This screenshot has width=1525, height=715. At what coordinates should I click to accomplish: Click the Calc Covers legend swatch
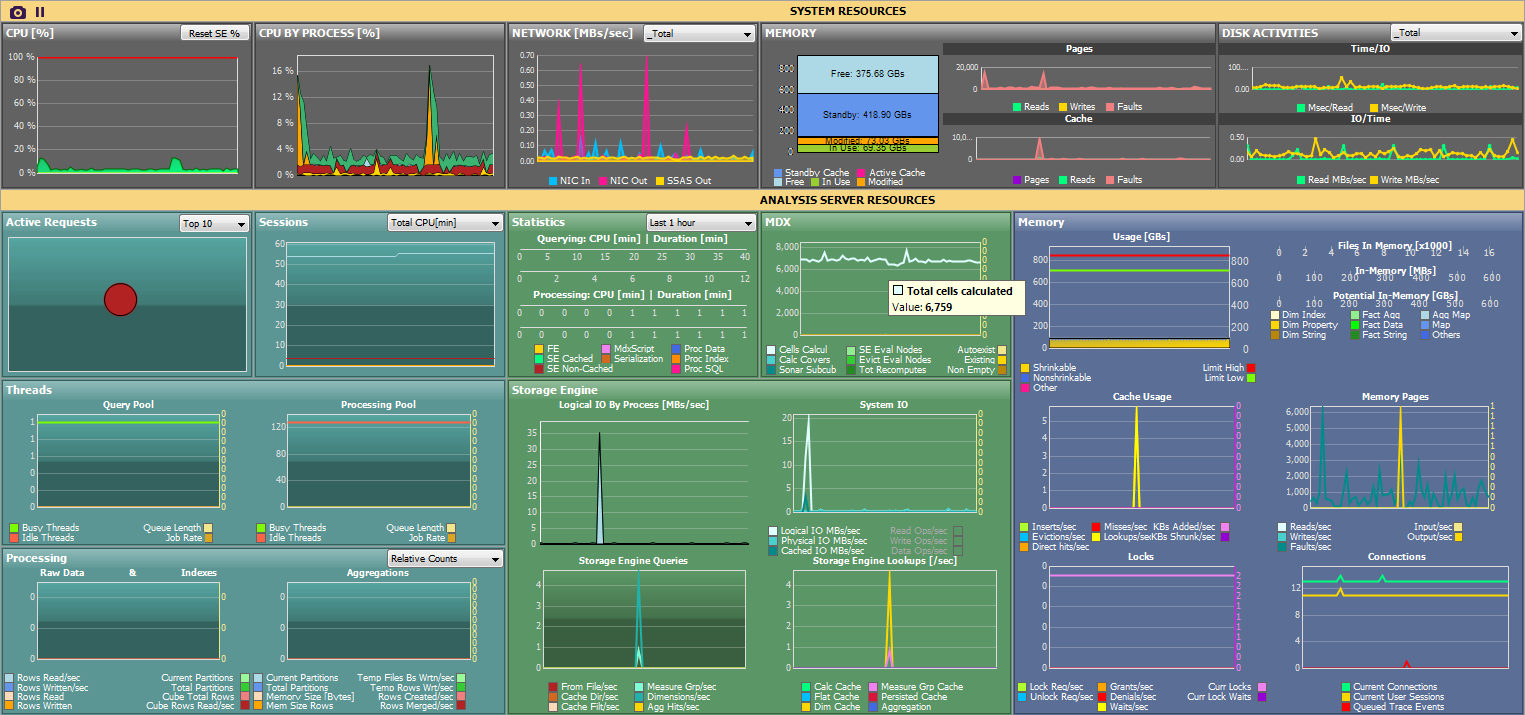pos(771,360)
